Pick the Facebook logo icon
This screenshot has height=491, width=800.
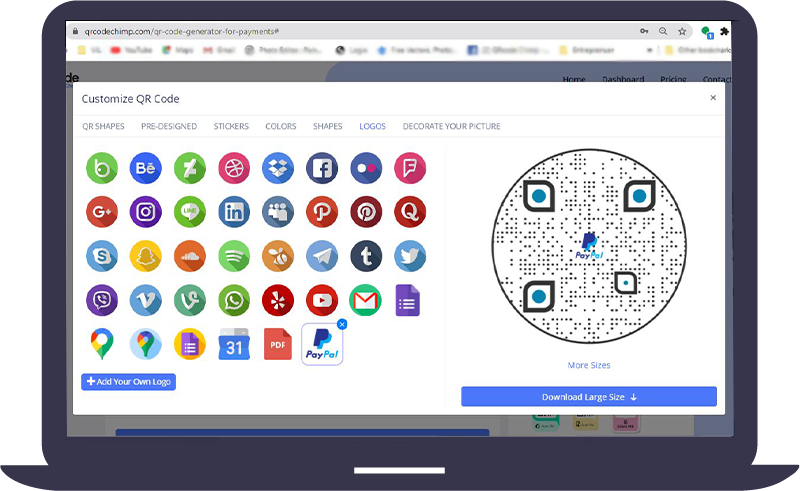click(x=321, y=168)
